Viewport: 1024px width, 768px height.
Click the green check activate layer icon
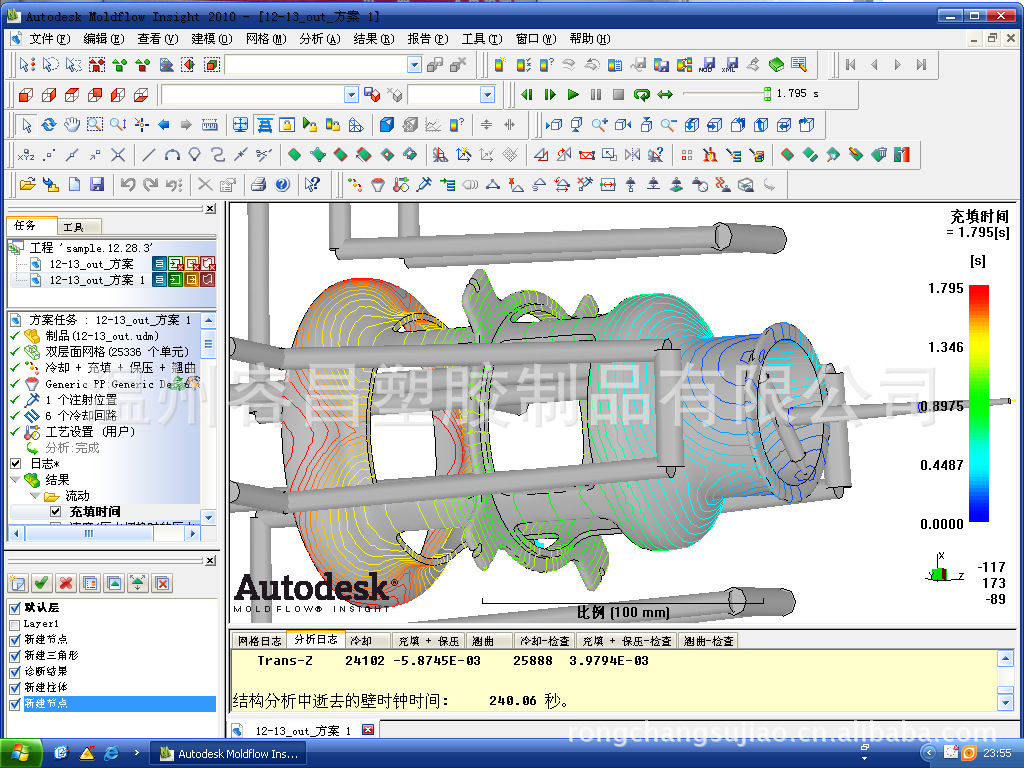coord(42,583)
